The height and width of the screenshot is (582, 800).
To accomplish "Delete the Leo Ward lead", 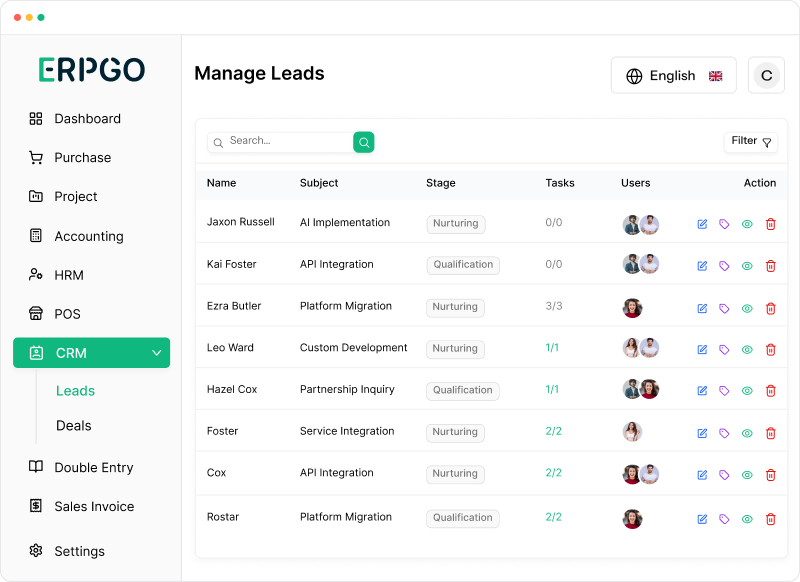I will [x=770, y=349].
